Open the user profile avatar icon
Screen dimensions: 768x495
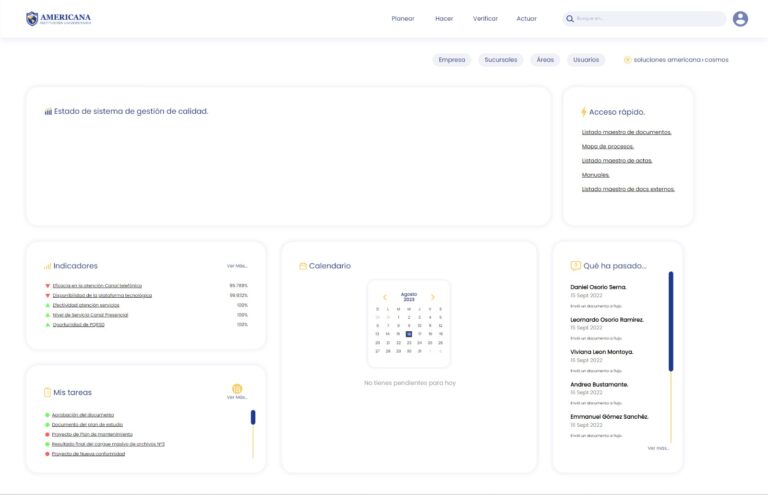(740, 18)
